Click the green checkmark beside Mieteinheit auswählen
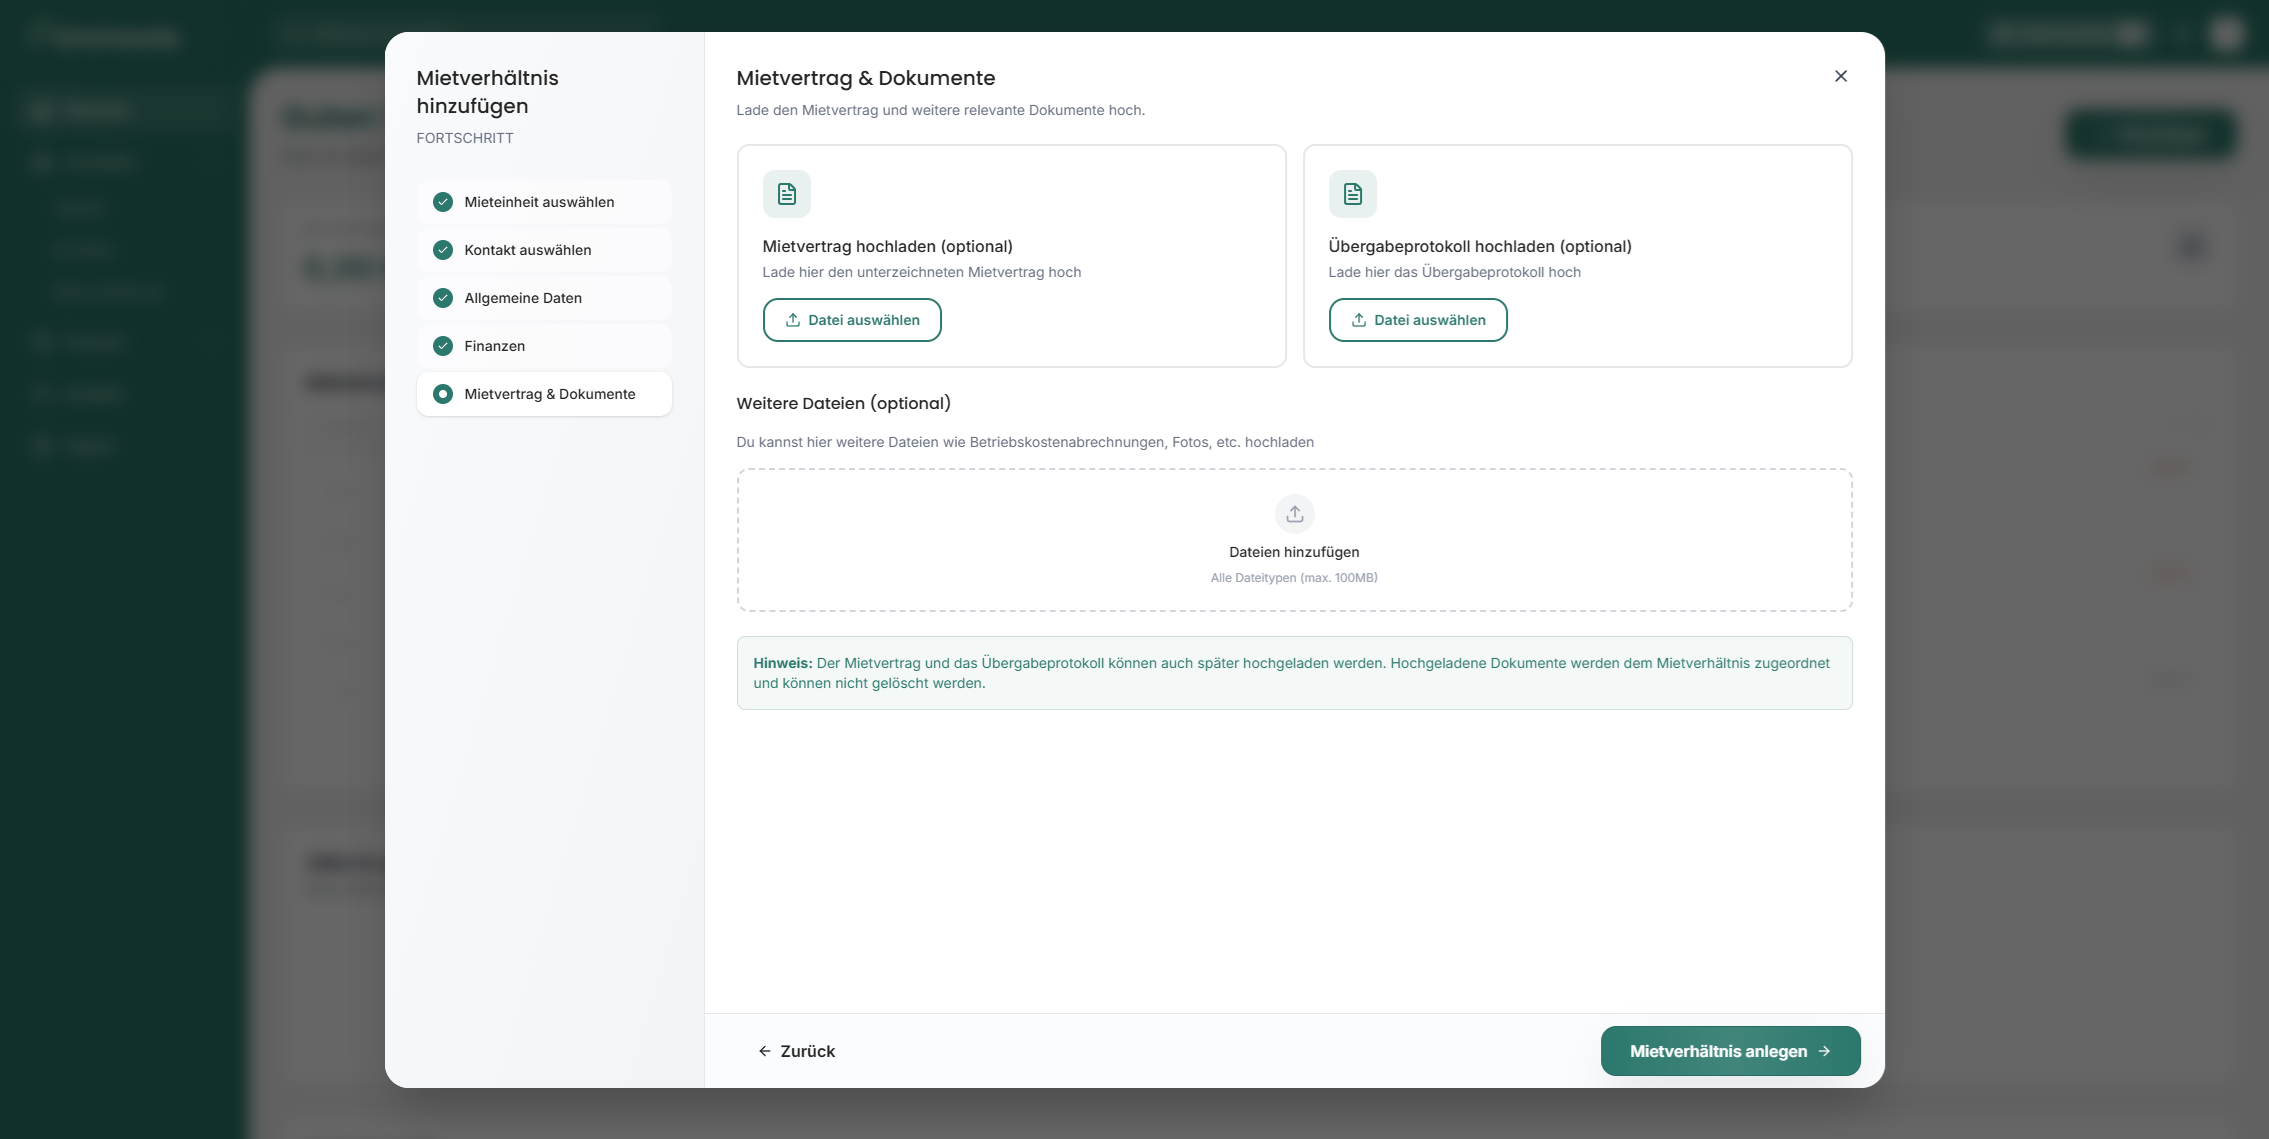Image resolution: width=2269 pixels, height=1139 pixels. [x=443, y=202]
